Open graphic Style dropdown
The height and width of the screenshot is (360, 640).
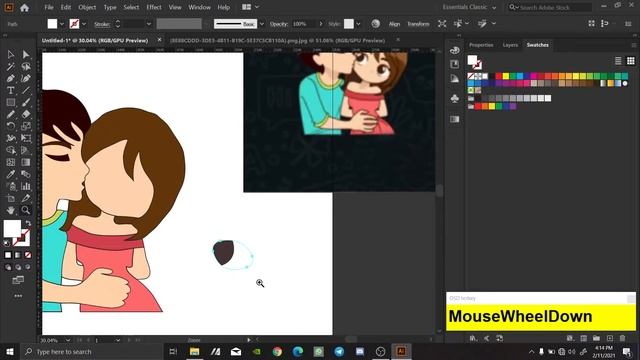pos(358,24)
